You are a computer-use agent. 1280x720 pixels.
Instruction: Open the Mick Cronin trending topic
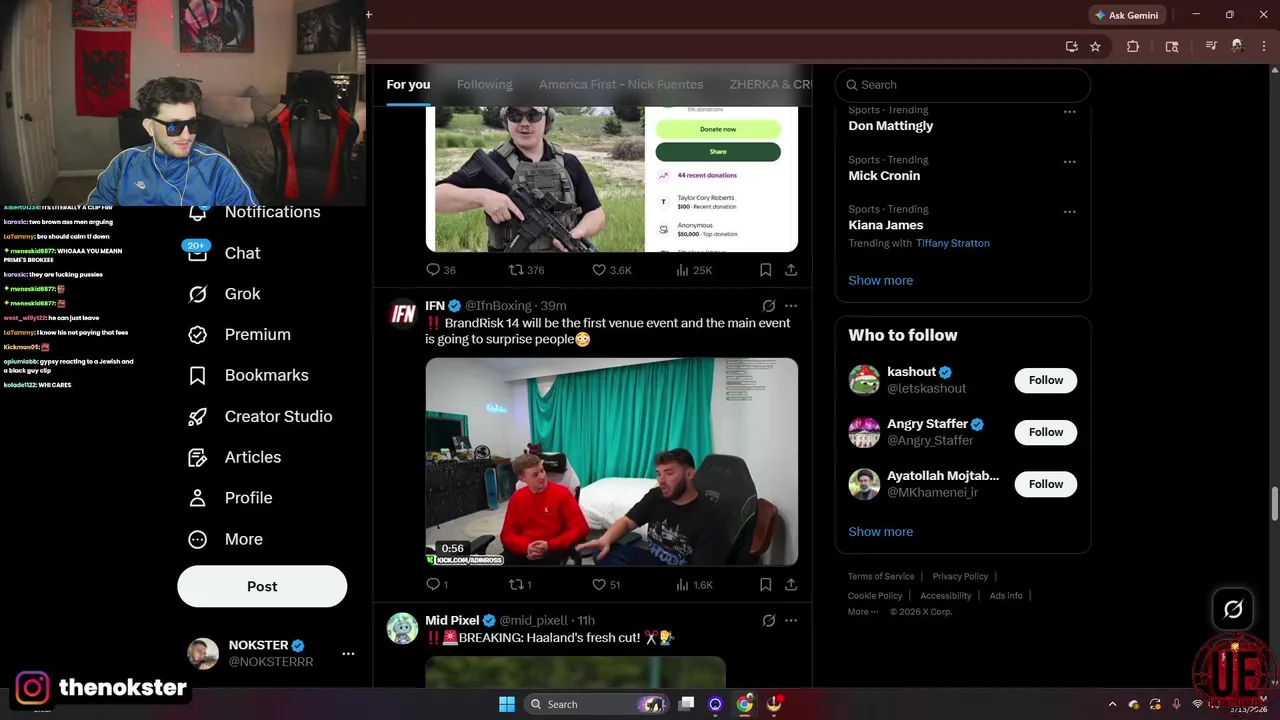884,176
